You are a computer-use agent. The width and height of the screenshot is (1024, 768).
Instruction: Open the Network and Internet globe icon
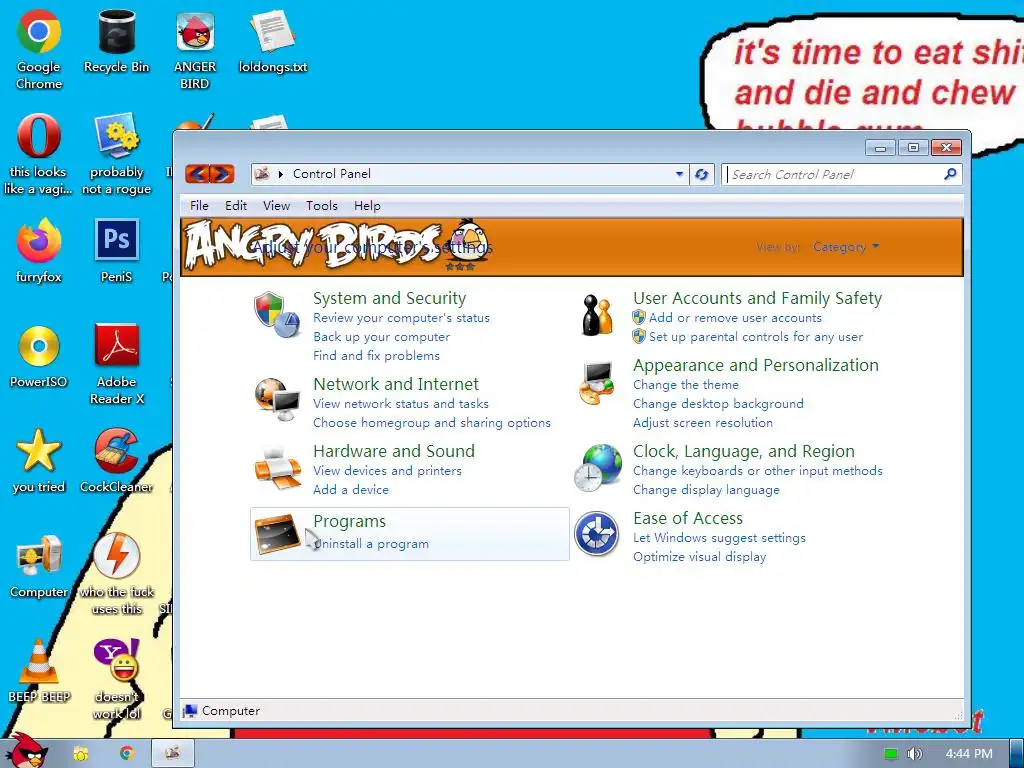coord(277,399)
